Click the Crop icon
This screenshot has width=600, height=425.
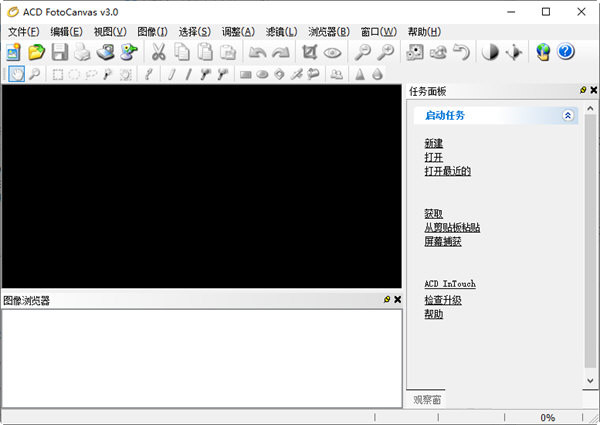(x=310, y=52)
